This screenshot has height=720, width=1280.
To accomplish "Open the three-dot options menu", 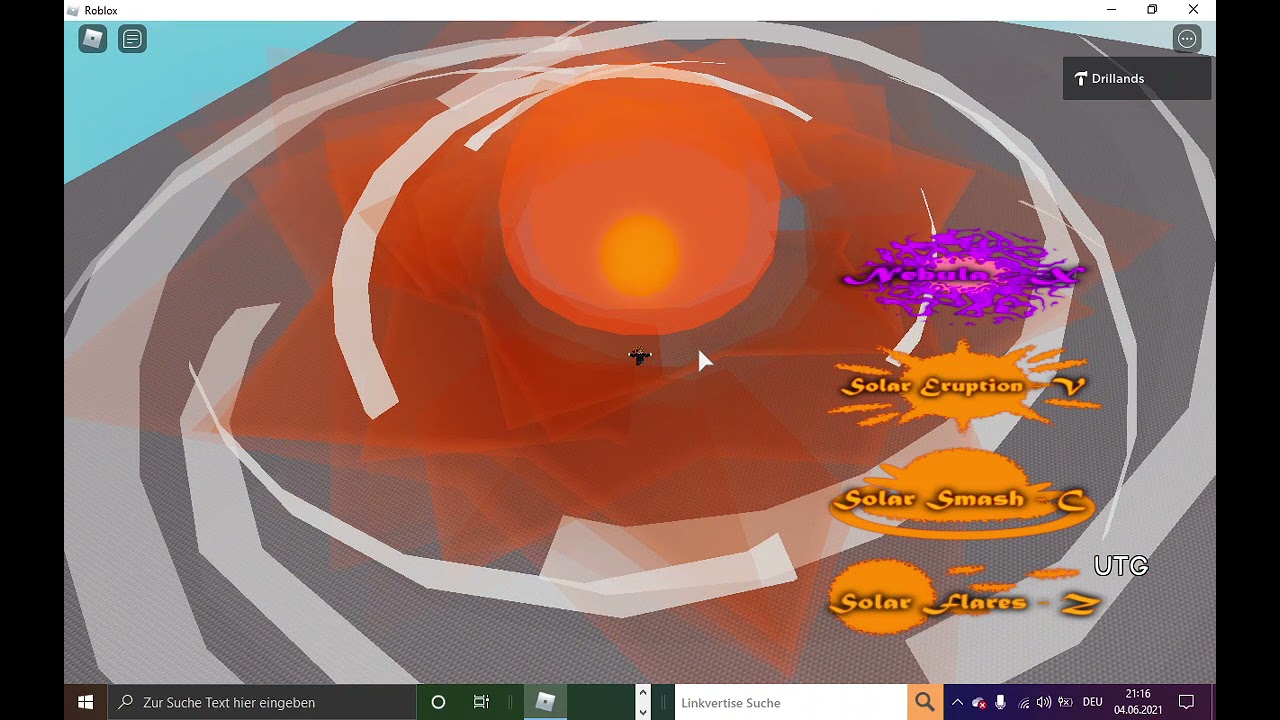I will click(1187, 39).
